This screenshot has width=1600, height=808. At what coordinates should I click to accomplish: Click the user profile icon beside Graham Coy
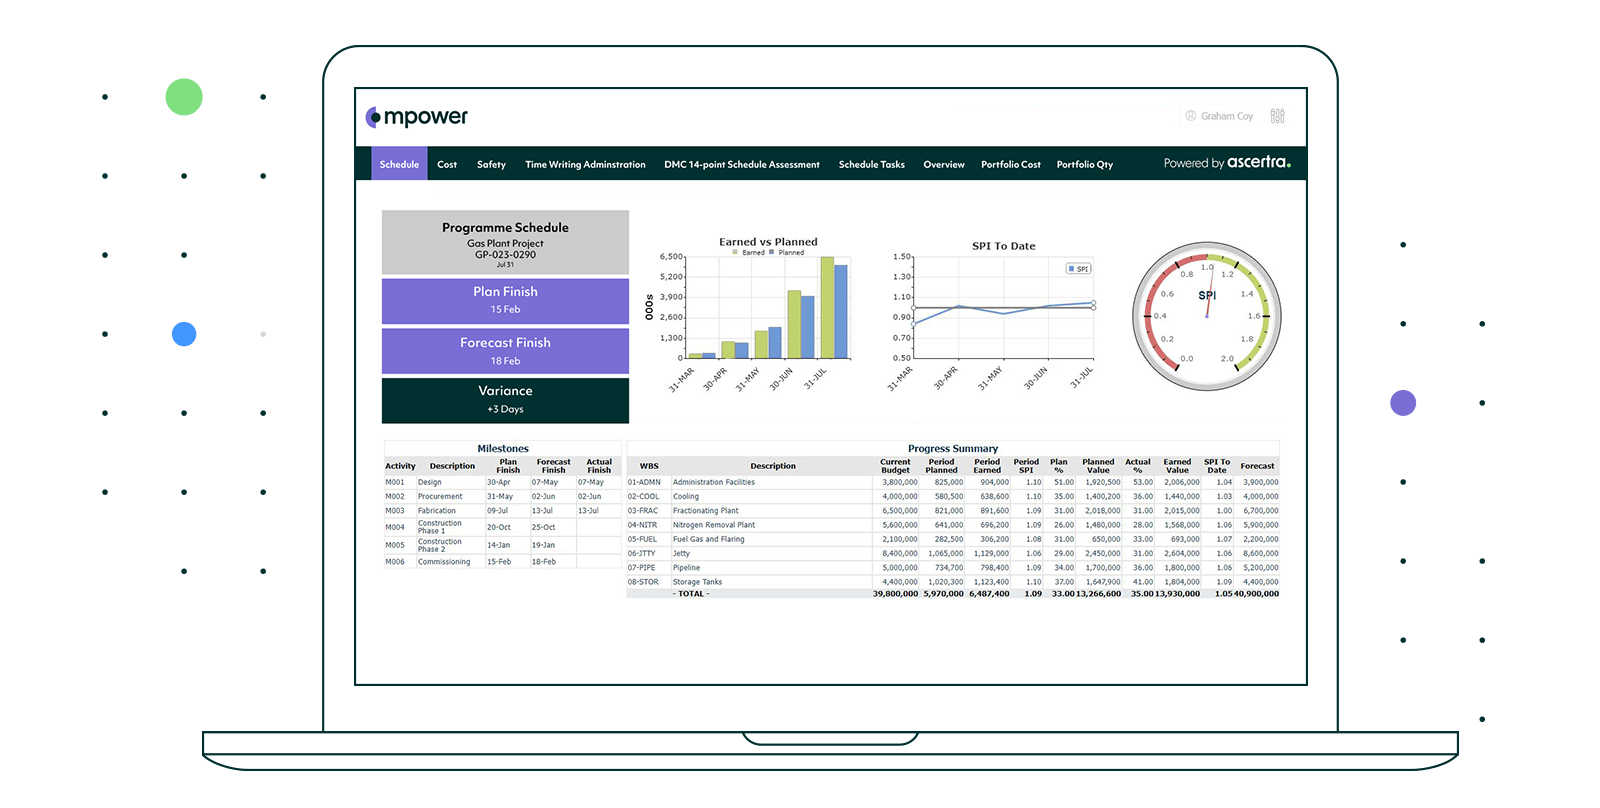[1190, 116]
